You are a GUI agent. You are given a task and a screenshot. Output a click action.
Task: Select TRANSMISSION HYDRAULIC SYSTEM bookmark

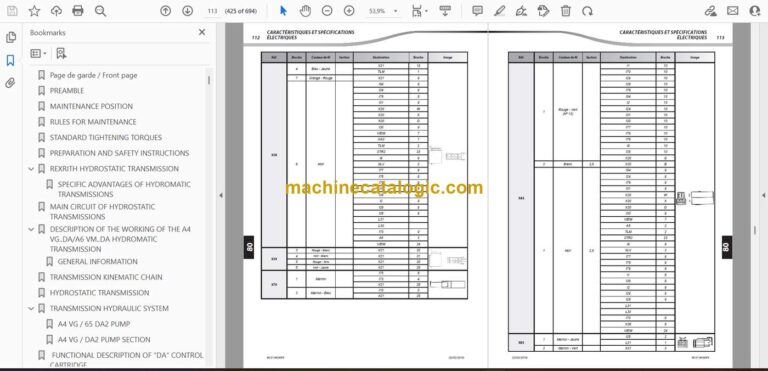[109, 308]
